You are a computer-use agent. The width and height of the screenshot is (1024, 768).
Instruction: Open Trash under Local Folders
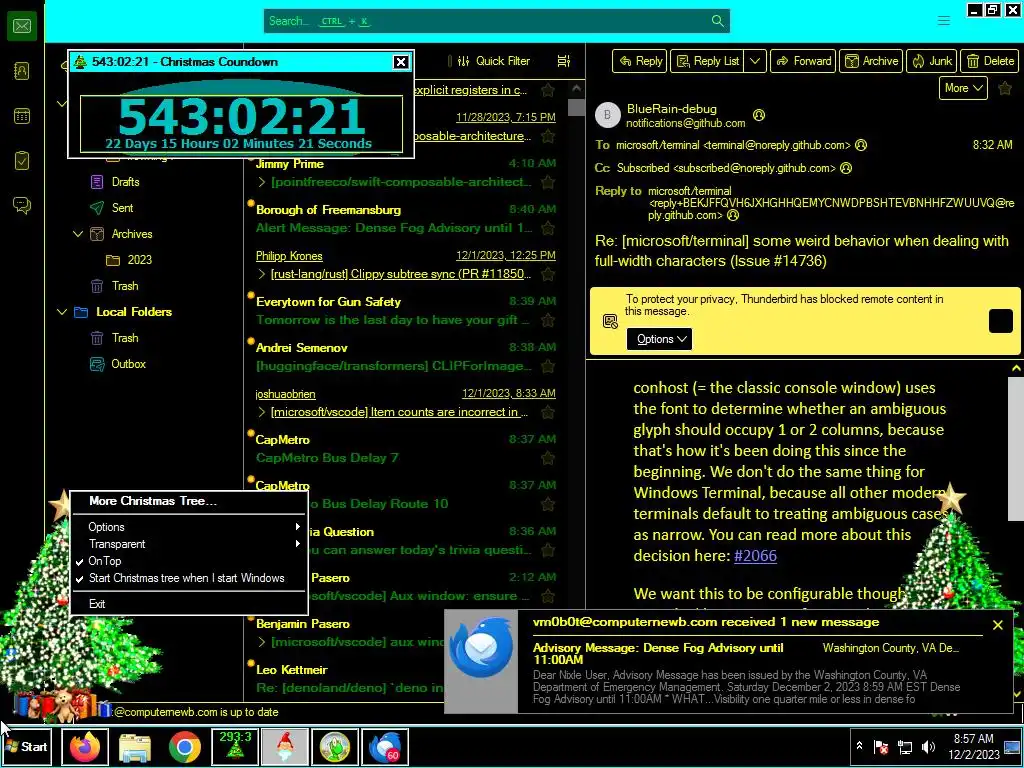coord(125,338)
